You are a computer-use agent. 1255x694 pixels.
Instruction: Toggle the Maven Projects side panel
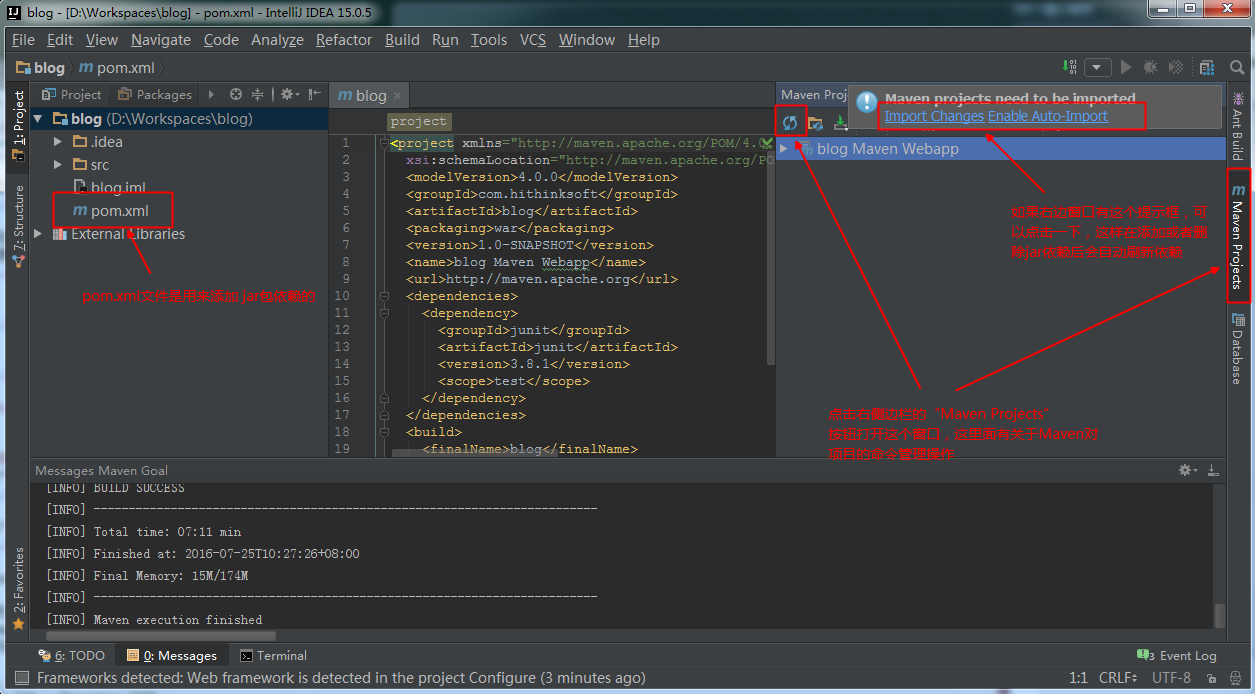(x=1238, y=236)
